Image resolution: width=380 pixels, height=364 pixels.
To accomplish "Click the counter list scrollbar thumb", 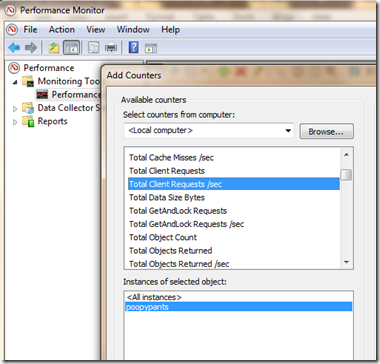I will click(346, 175).
